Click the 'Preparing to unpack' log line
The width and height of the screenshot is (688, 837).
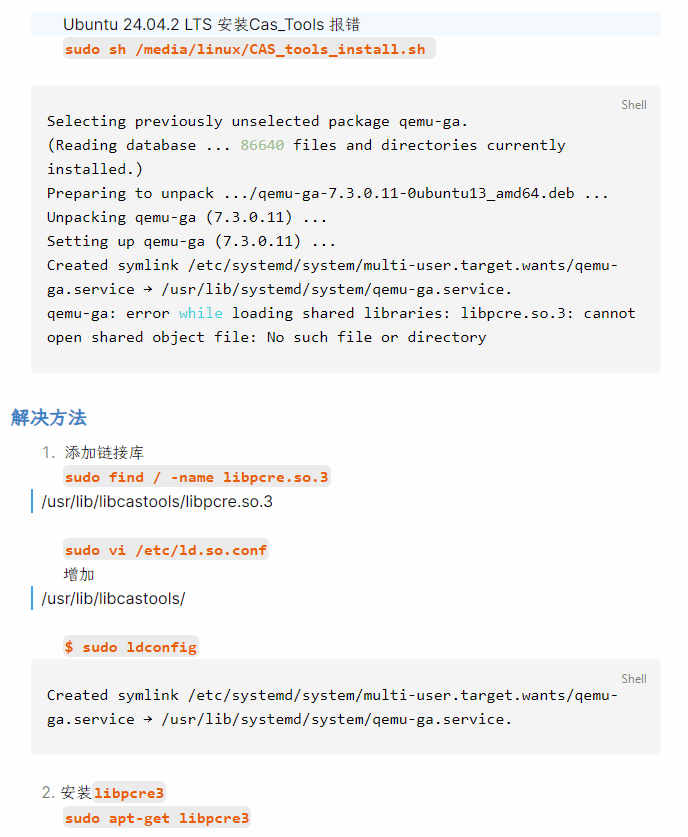click(327, 193)
